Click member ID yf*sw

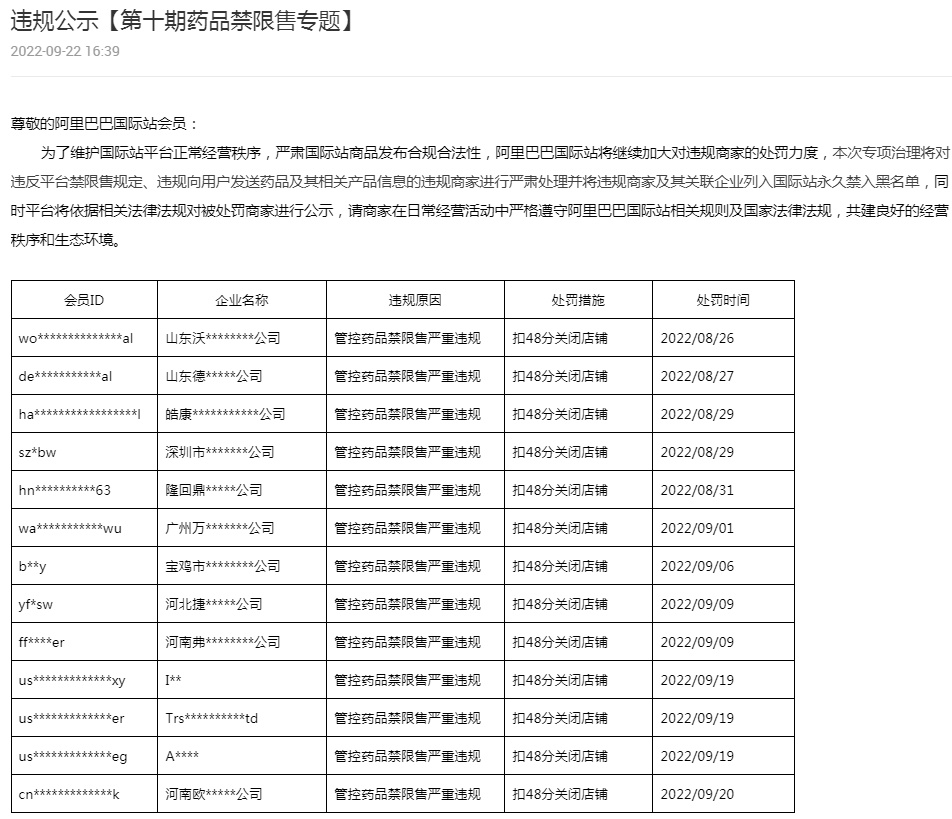click(36, 604)
